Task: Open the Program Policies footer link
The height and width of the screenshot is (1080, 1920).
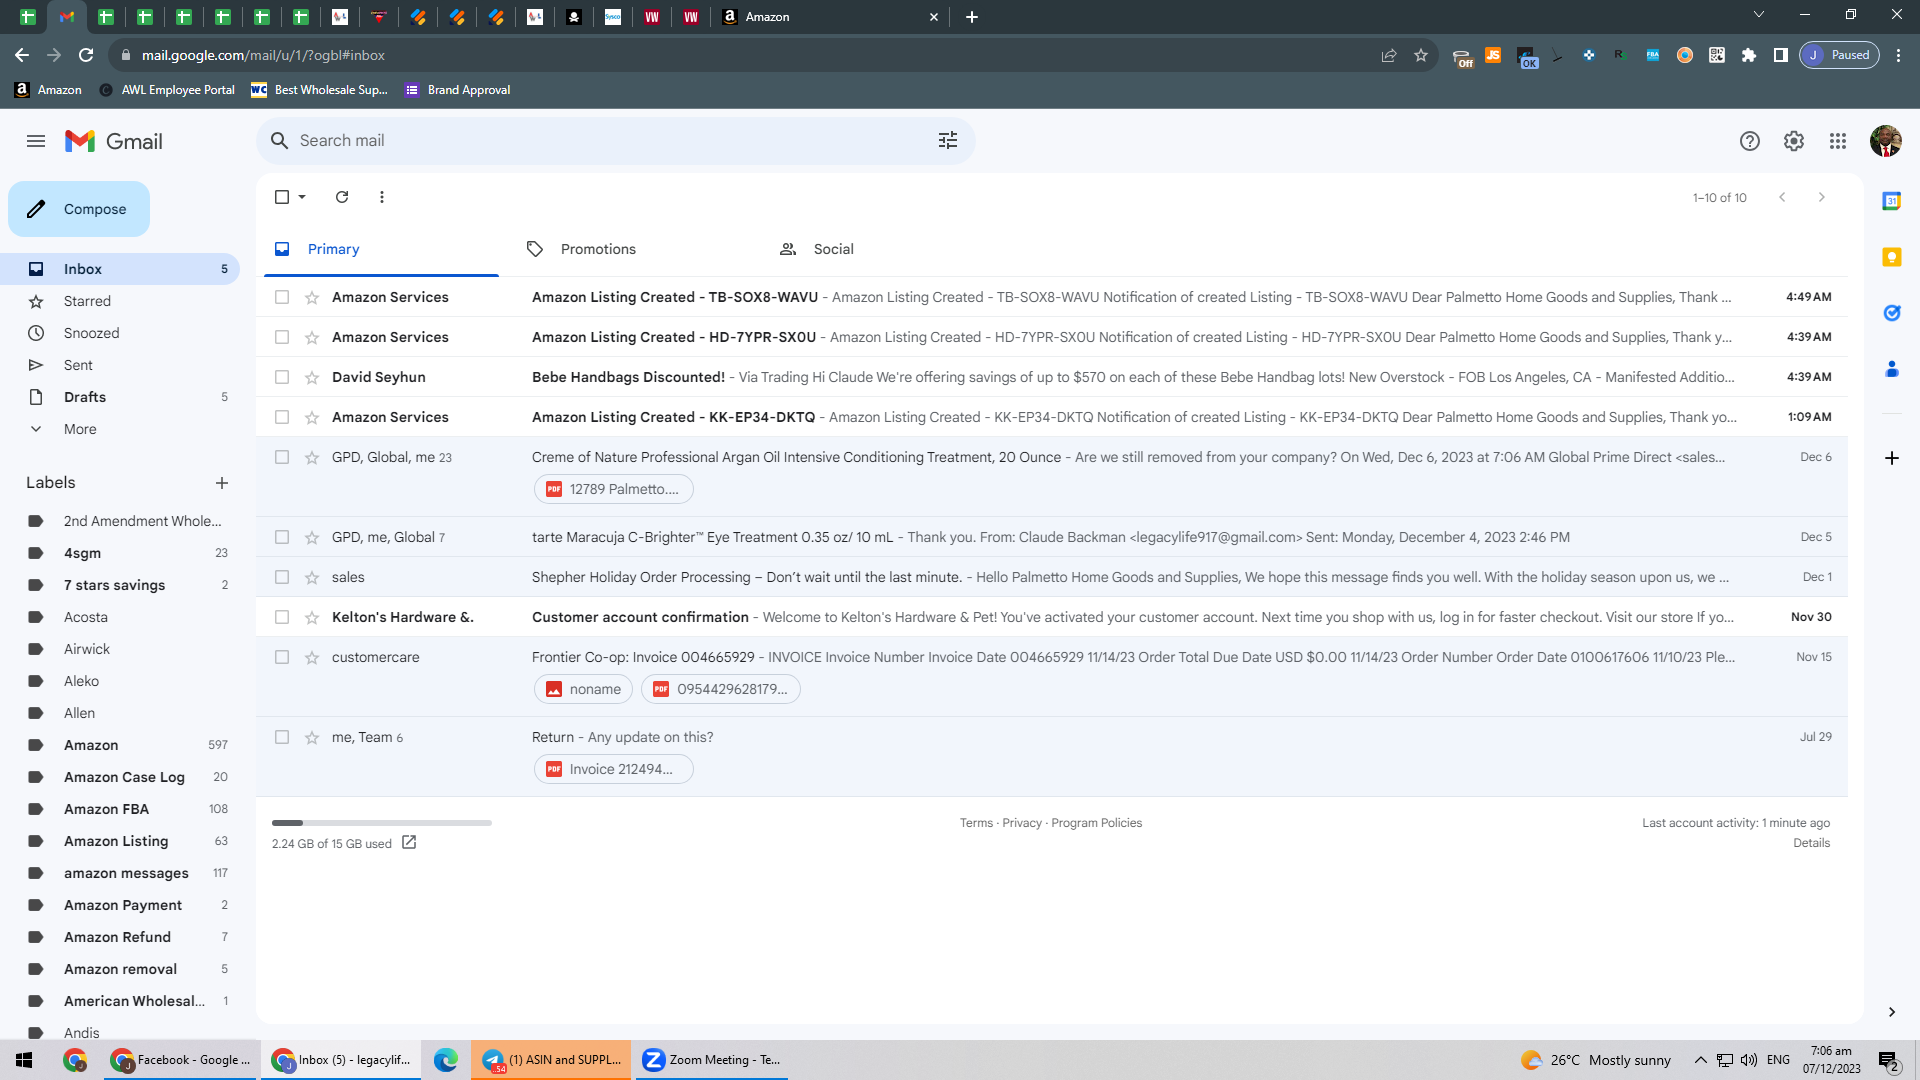Action: click(x=1096, y=823)
